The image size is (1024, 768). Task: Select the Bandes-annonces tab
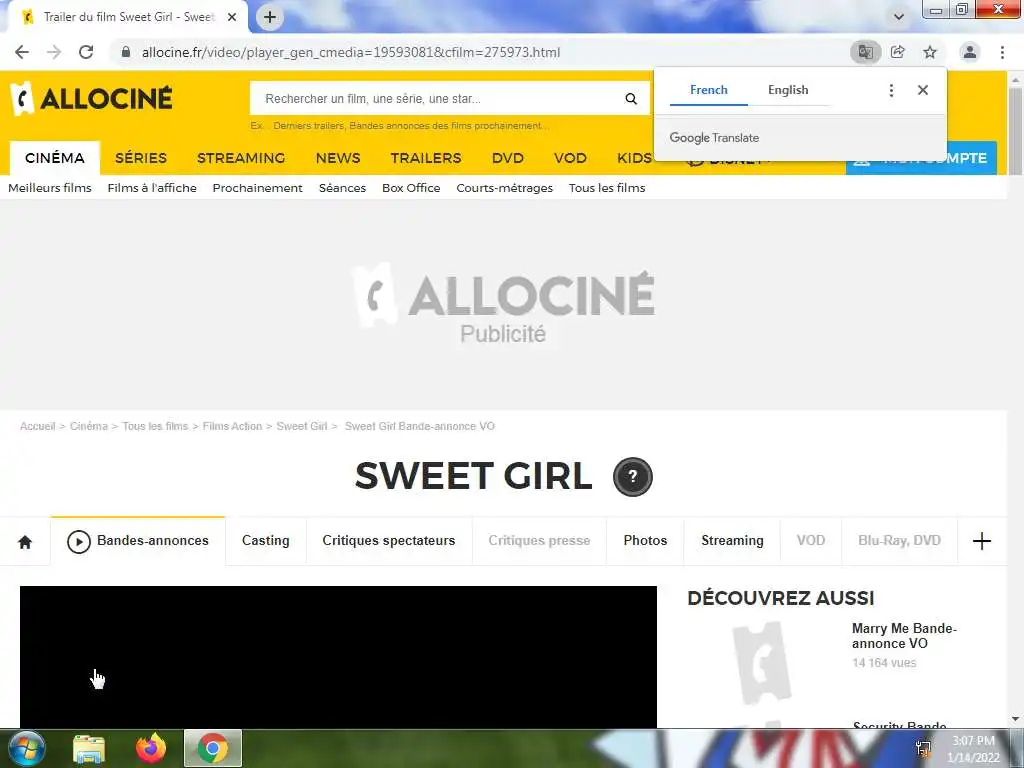[x=138, y=541]
